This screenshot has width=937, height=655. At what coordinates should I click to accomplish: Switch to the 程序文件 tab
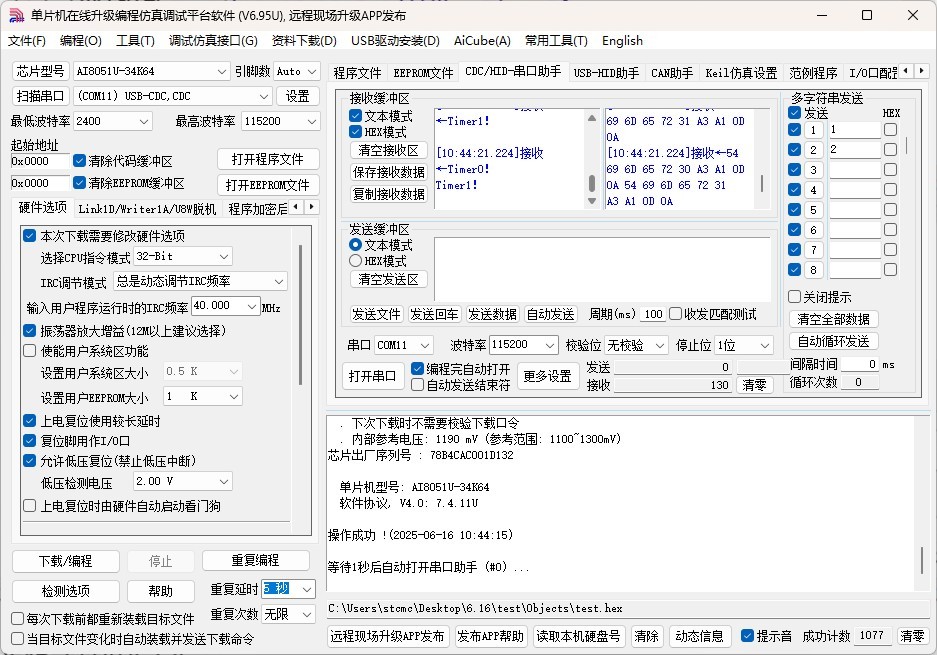[357, 73]
